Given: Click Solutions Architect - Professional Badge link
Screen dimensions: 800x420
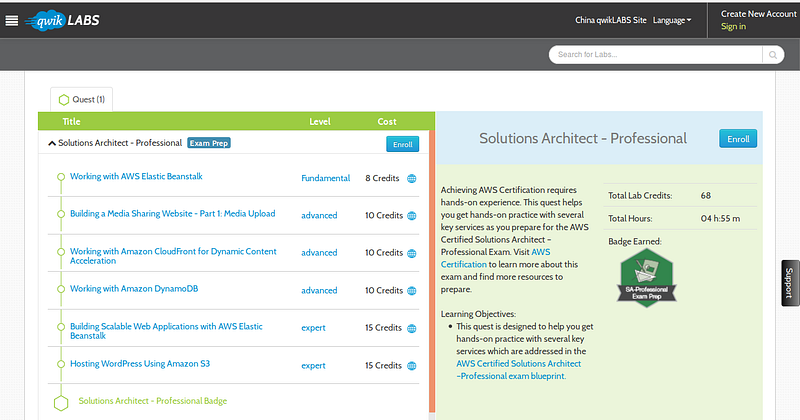Looking at the screenshot, I should tap(153, 401).
